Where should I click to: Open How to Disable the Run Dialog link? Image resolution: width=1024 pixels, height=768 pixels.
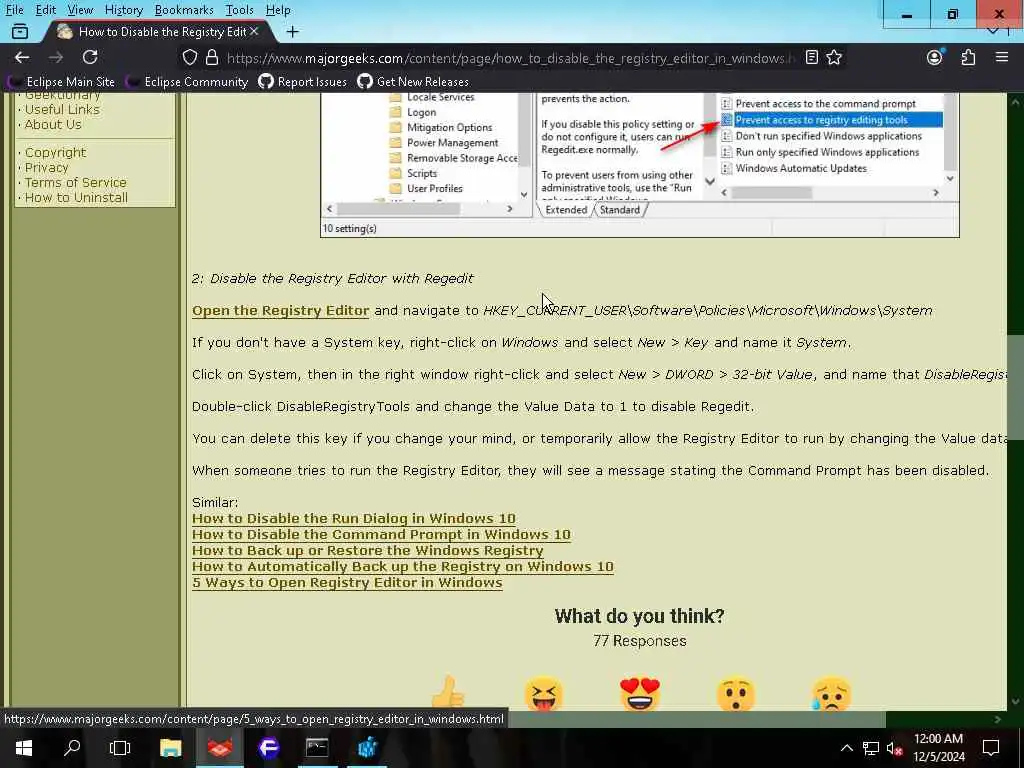pos(354,519)
